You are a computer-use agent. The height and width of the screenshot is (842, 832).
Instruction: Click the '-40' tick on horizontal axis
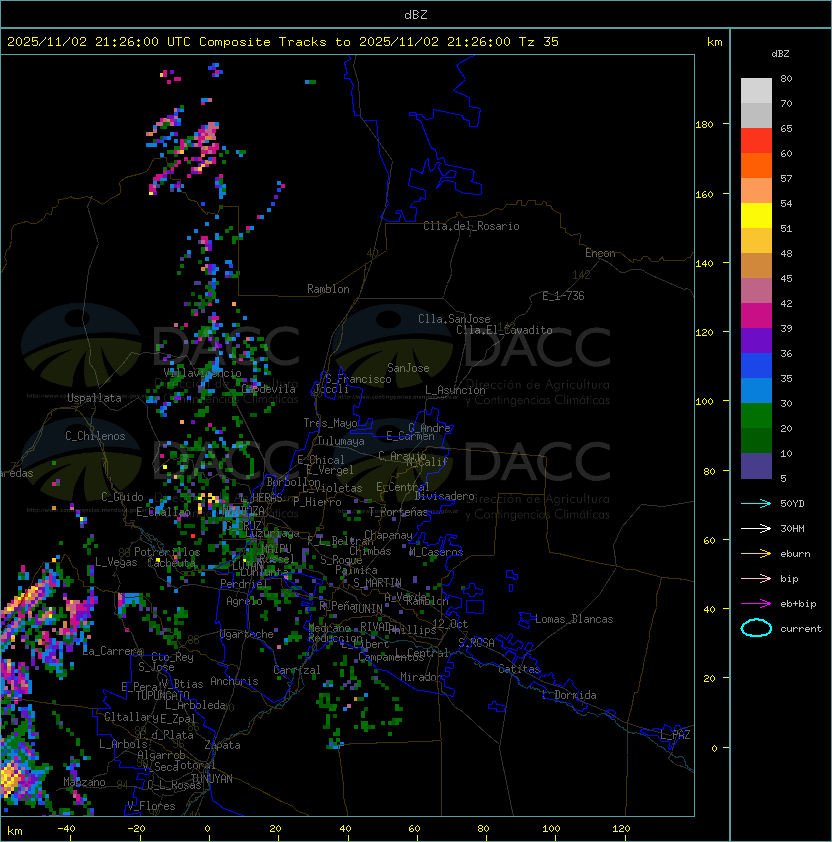pyautogui.click(x=67, y=829)
